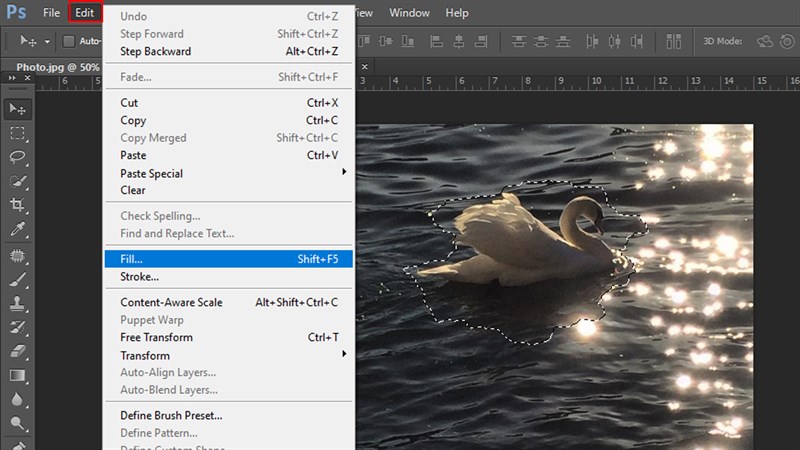The height and width of the screenshot is (450, 800).
Task: Click distribute horizontal centers icon
Action: tap(614, 41)
